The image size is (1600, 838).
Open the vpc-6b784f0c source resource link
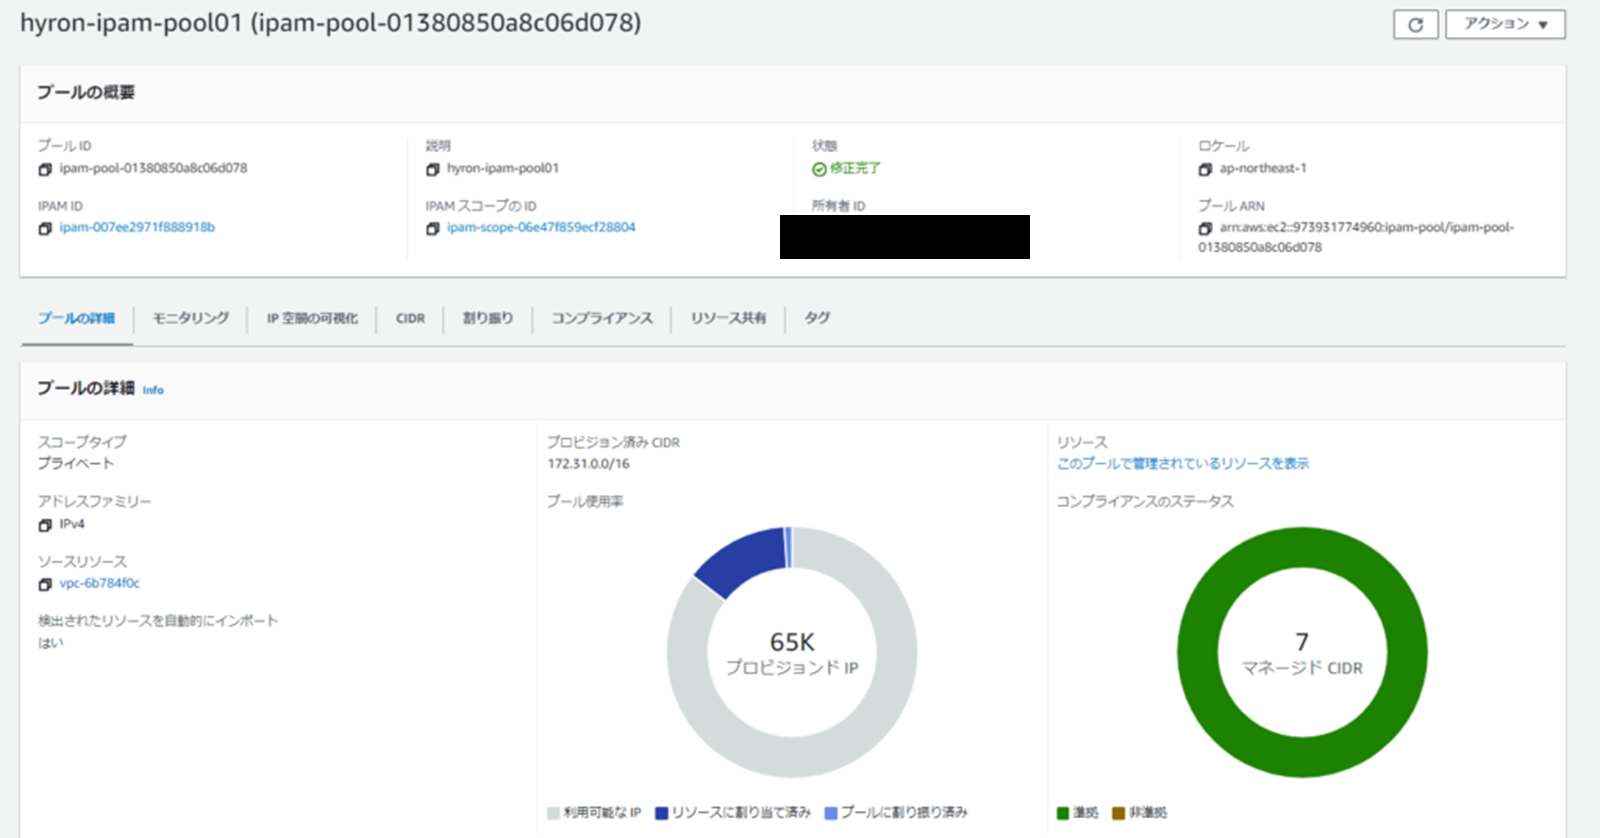tap(99, 583)
